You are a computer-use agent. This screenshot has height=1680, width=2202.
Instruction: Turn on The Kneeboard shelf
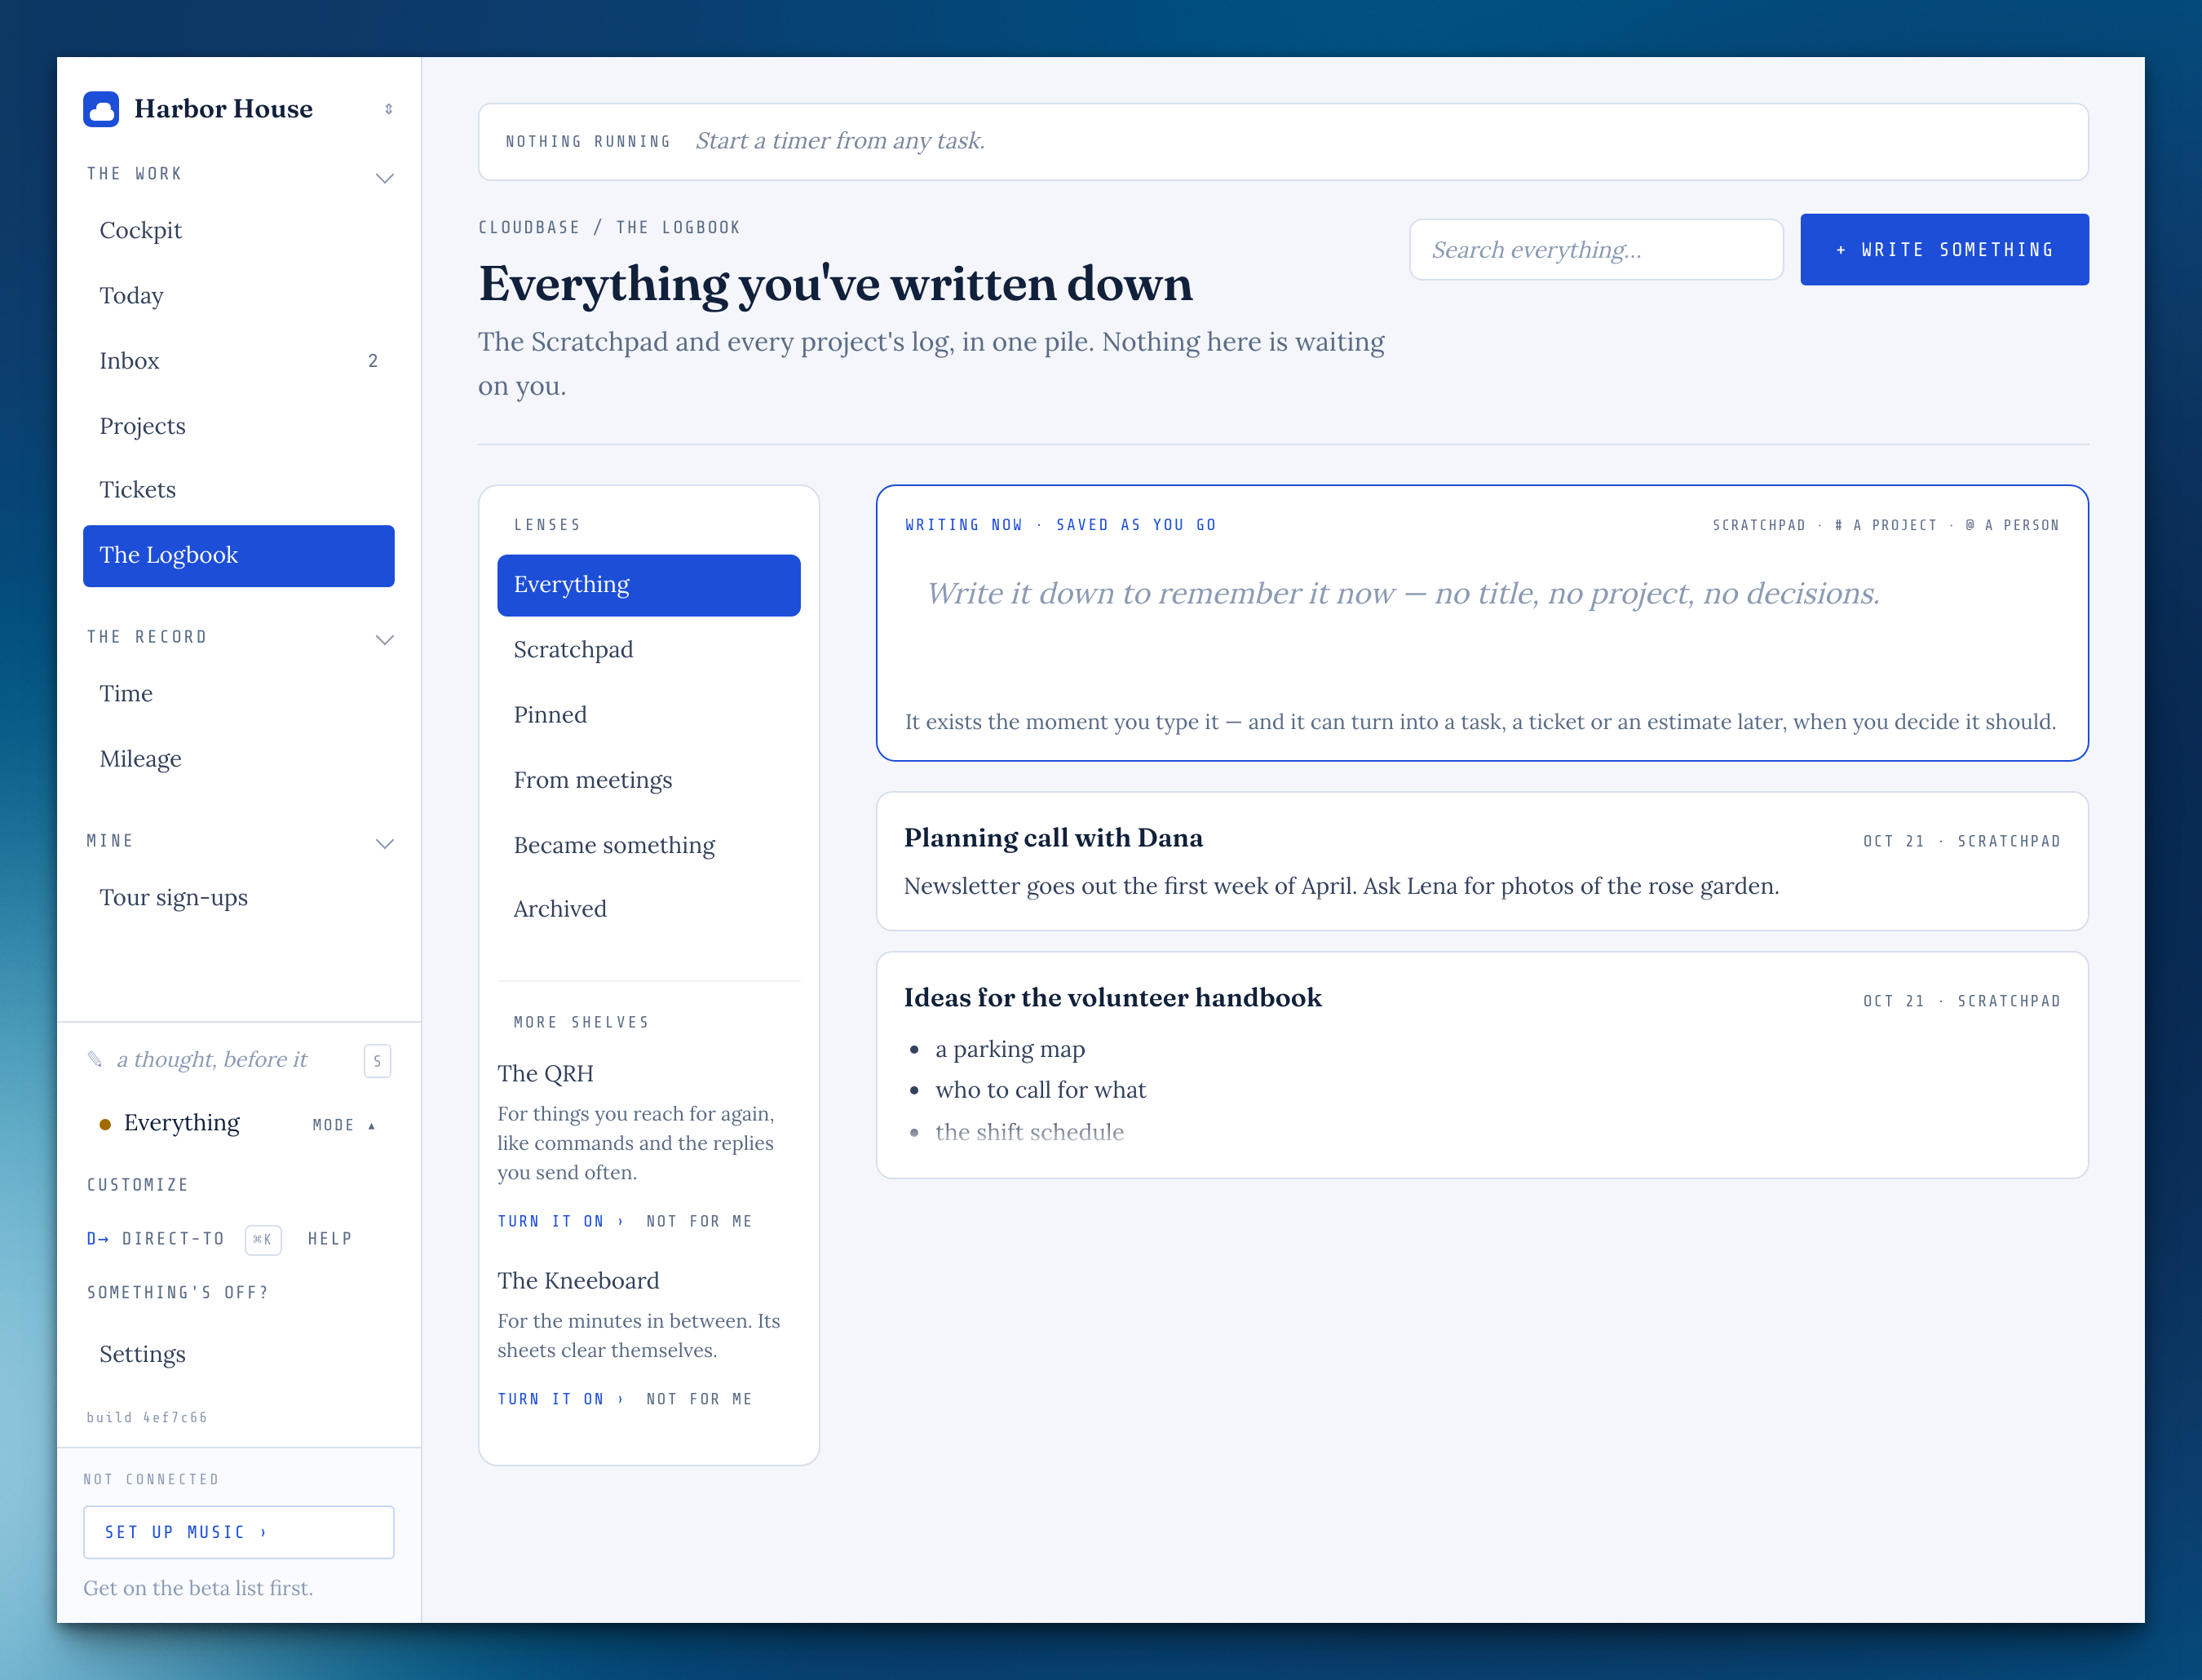560,1399
